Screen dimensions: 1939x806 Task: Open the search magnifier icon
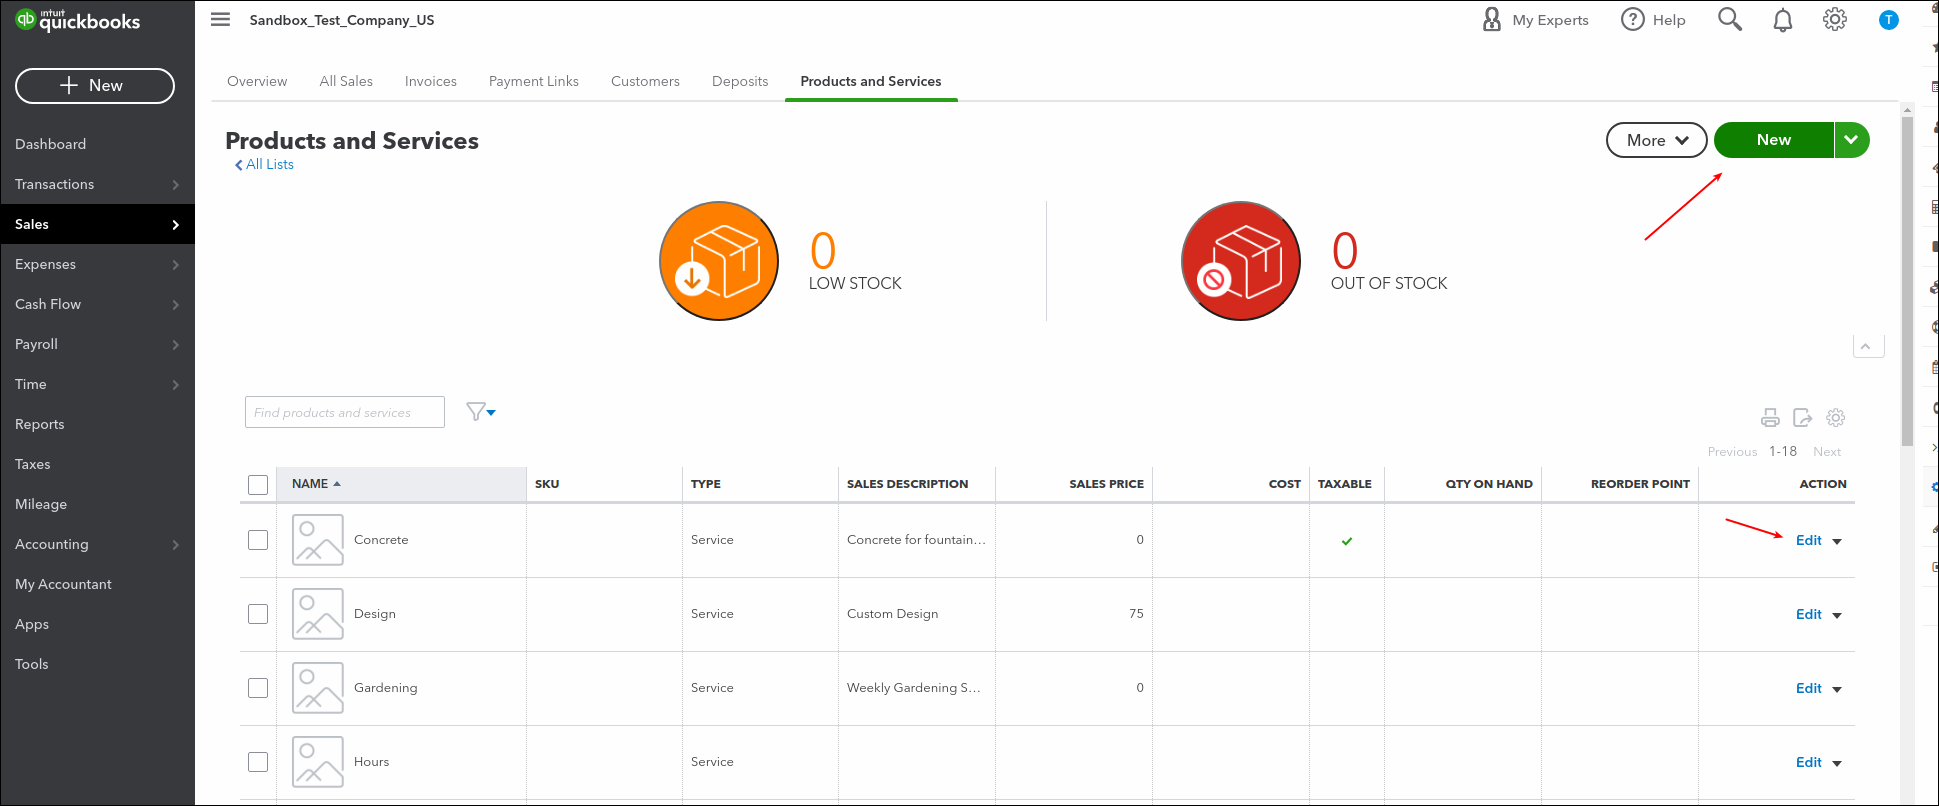pyautogui.click(x=1730, y=19)
